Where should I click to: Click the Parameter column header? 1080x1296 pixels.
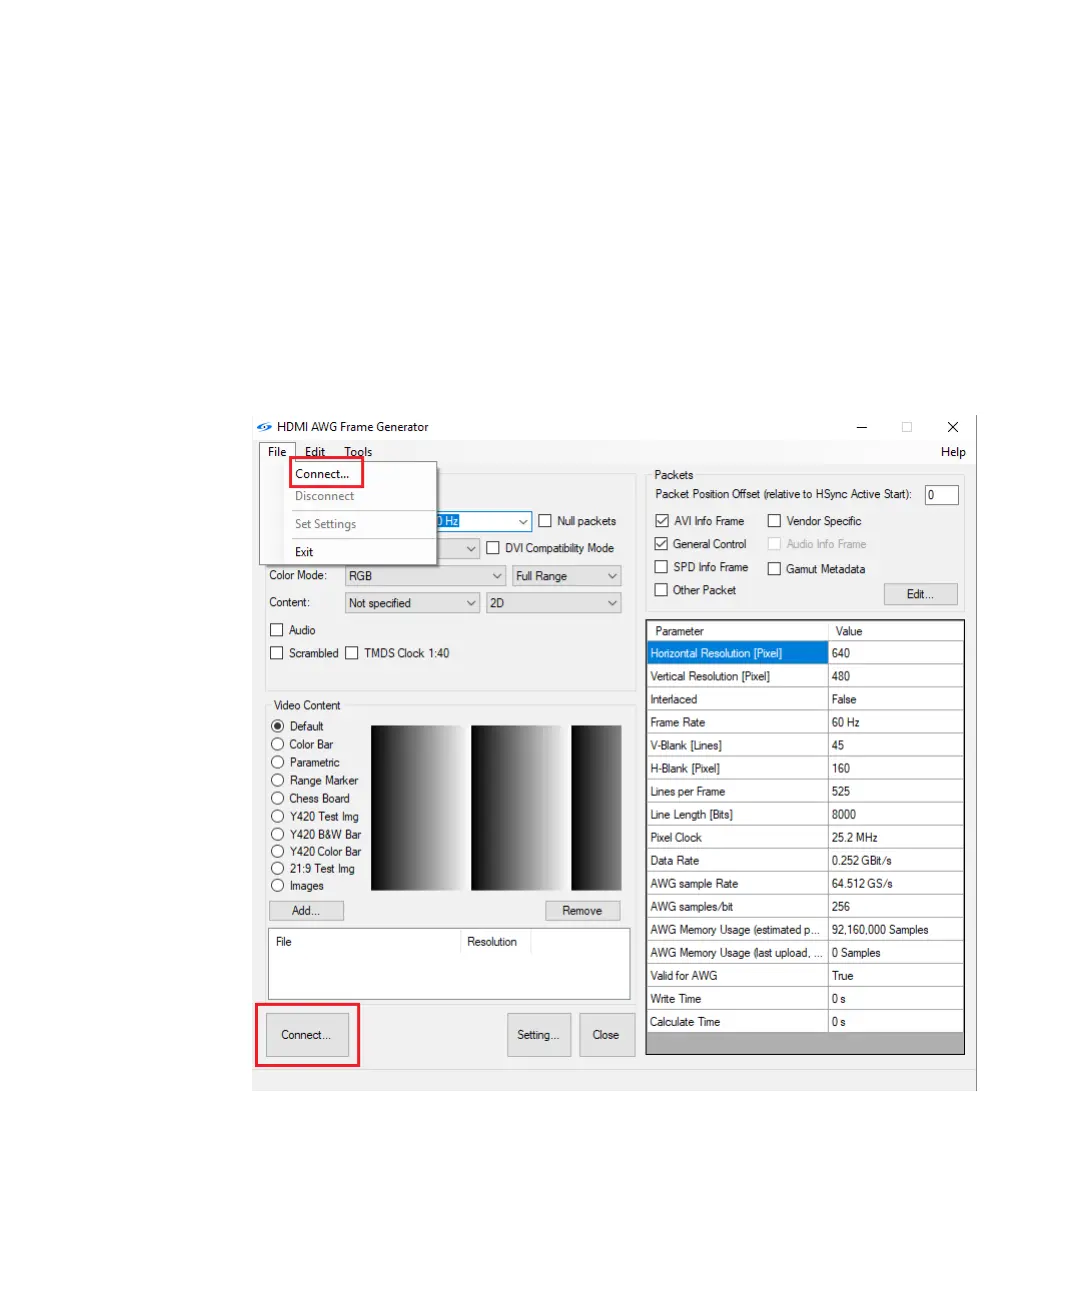coord(738,631)
